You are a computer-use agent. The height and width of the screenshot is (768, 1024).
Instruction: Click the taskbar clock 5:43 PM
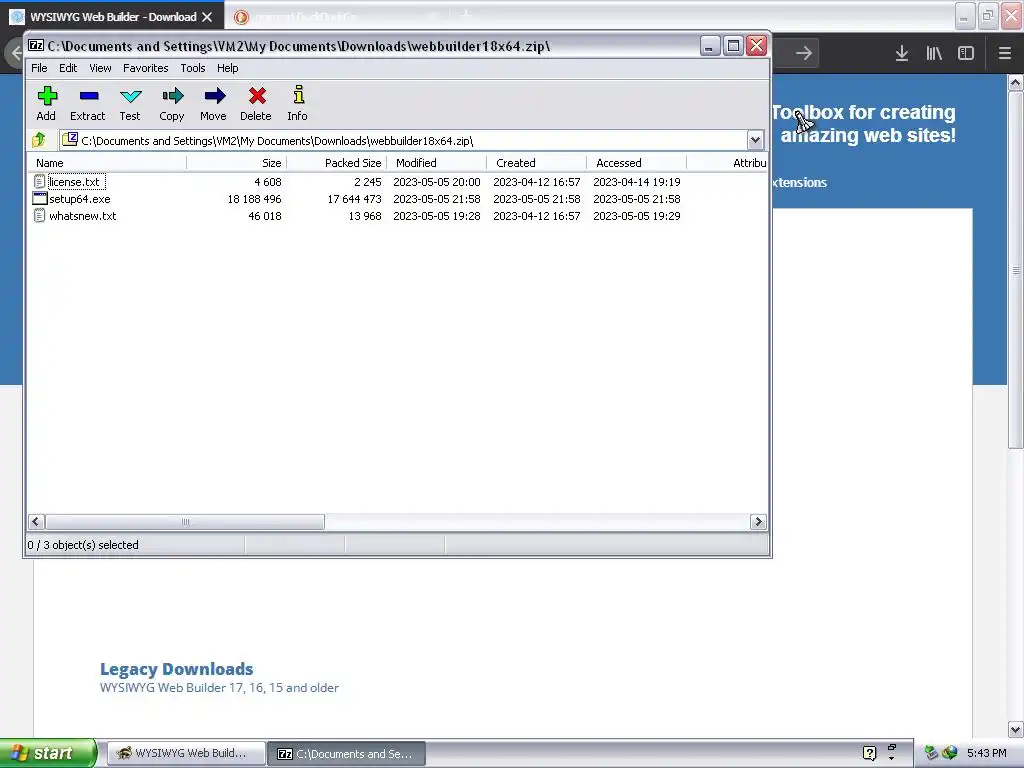pos(986,753)
